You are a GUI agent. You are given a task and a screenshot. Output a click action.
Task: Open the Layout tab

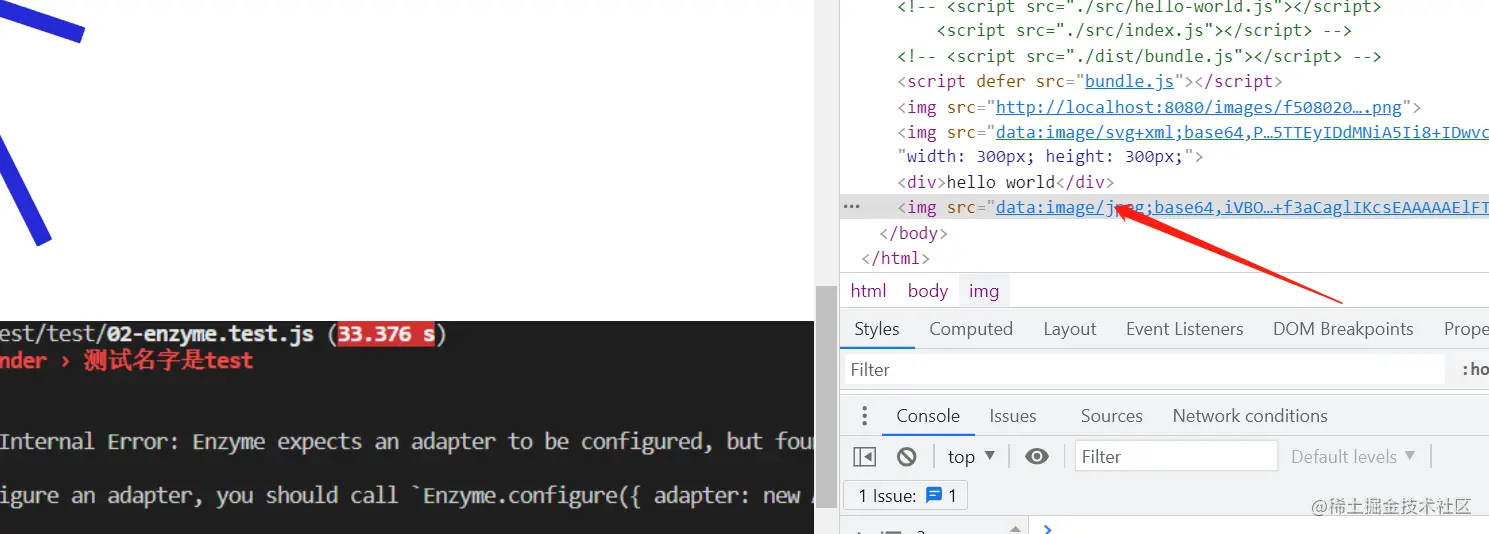1070,329
